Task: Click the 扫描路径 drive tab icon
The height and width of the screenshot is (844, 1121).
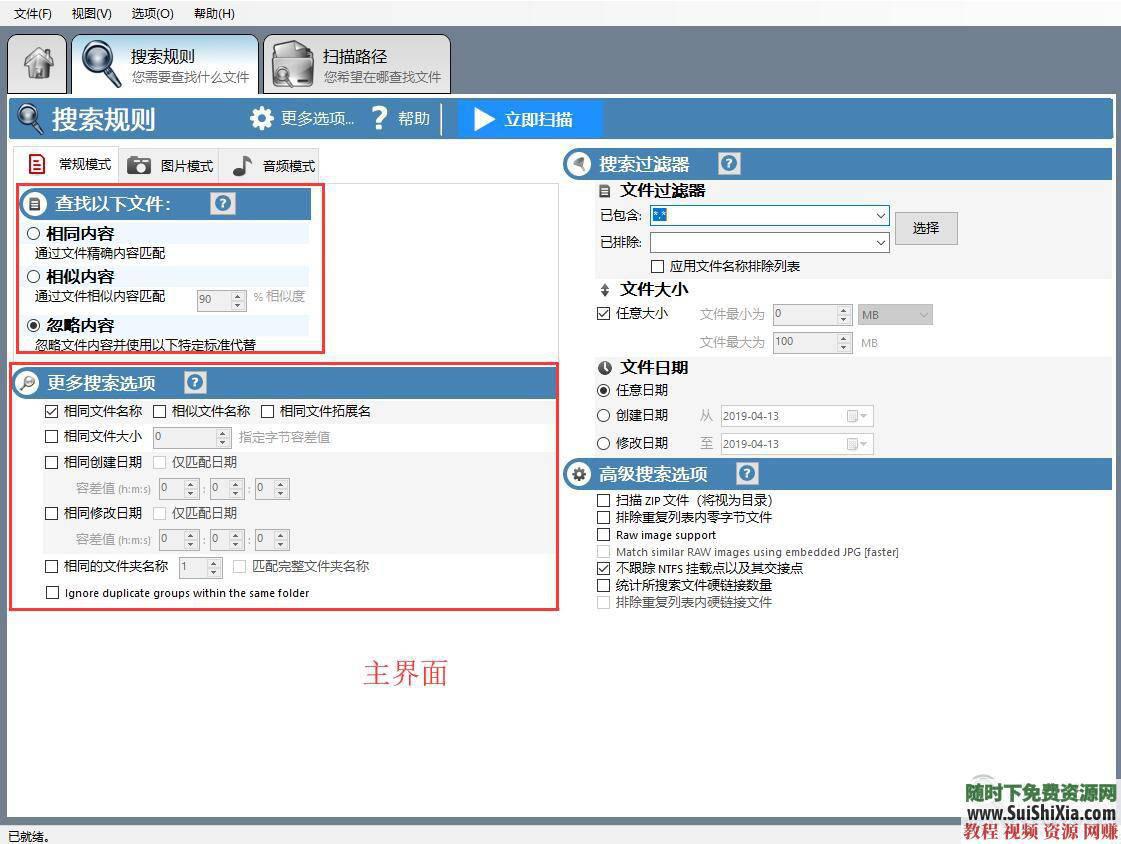Action: [293, 64]
